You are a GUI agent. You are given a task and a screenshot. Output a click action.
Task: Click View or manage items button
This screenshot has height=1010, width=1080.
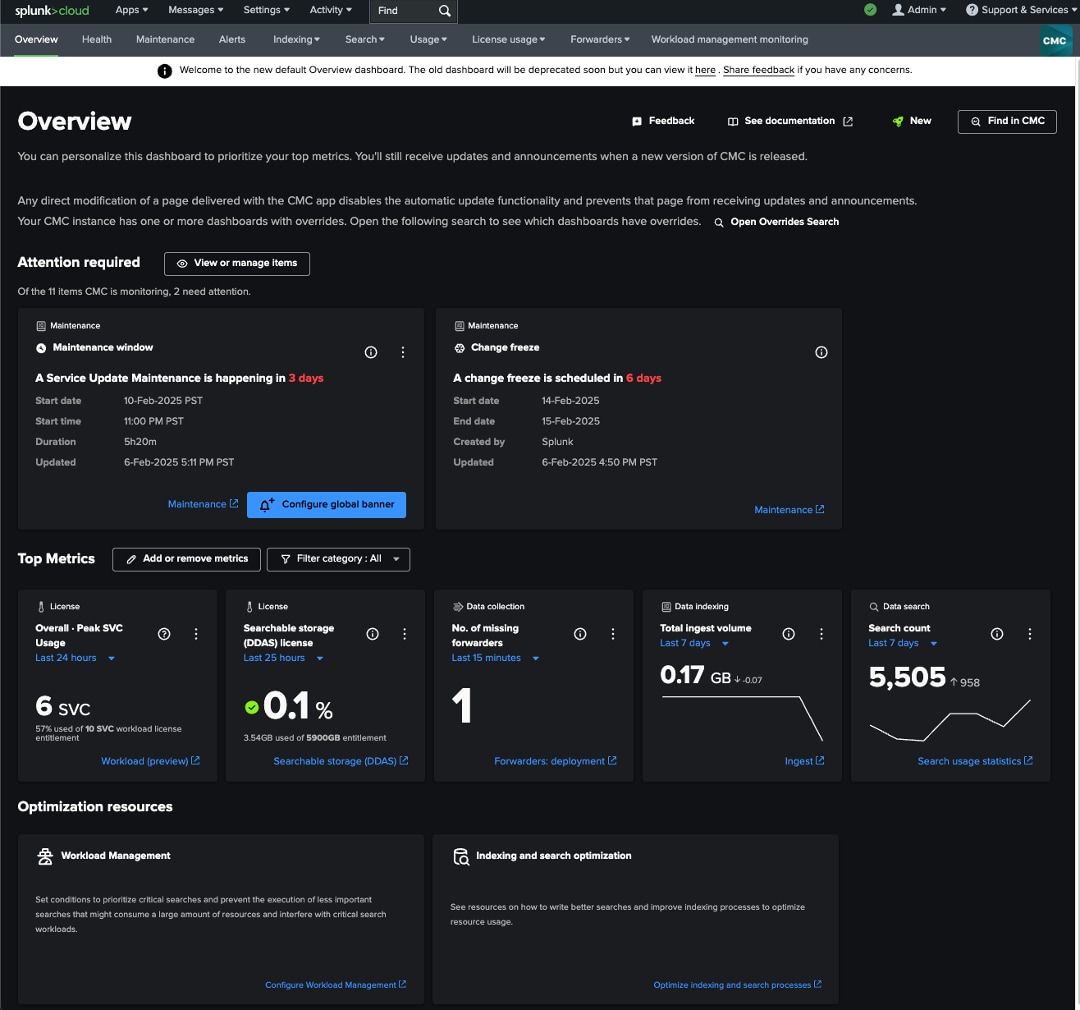237,264
